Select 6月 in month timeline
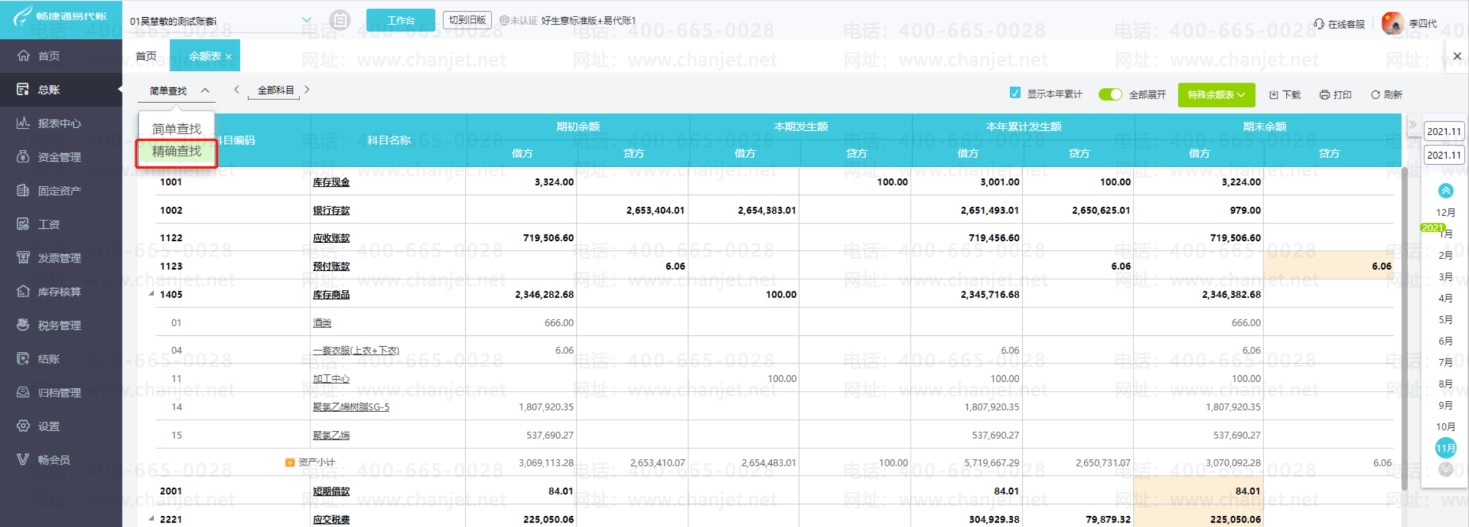The width and height of the screenshot is (1469, 527). (1445, 341)
